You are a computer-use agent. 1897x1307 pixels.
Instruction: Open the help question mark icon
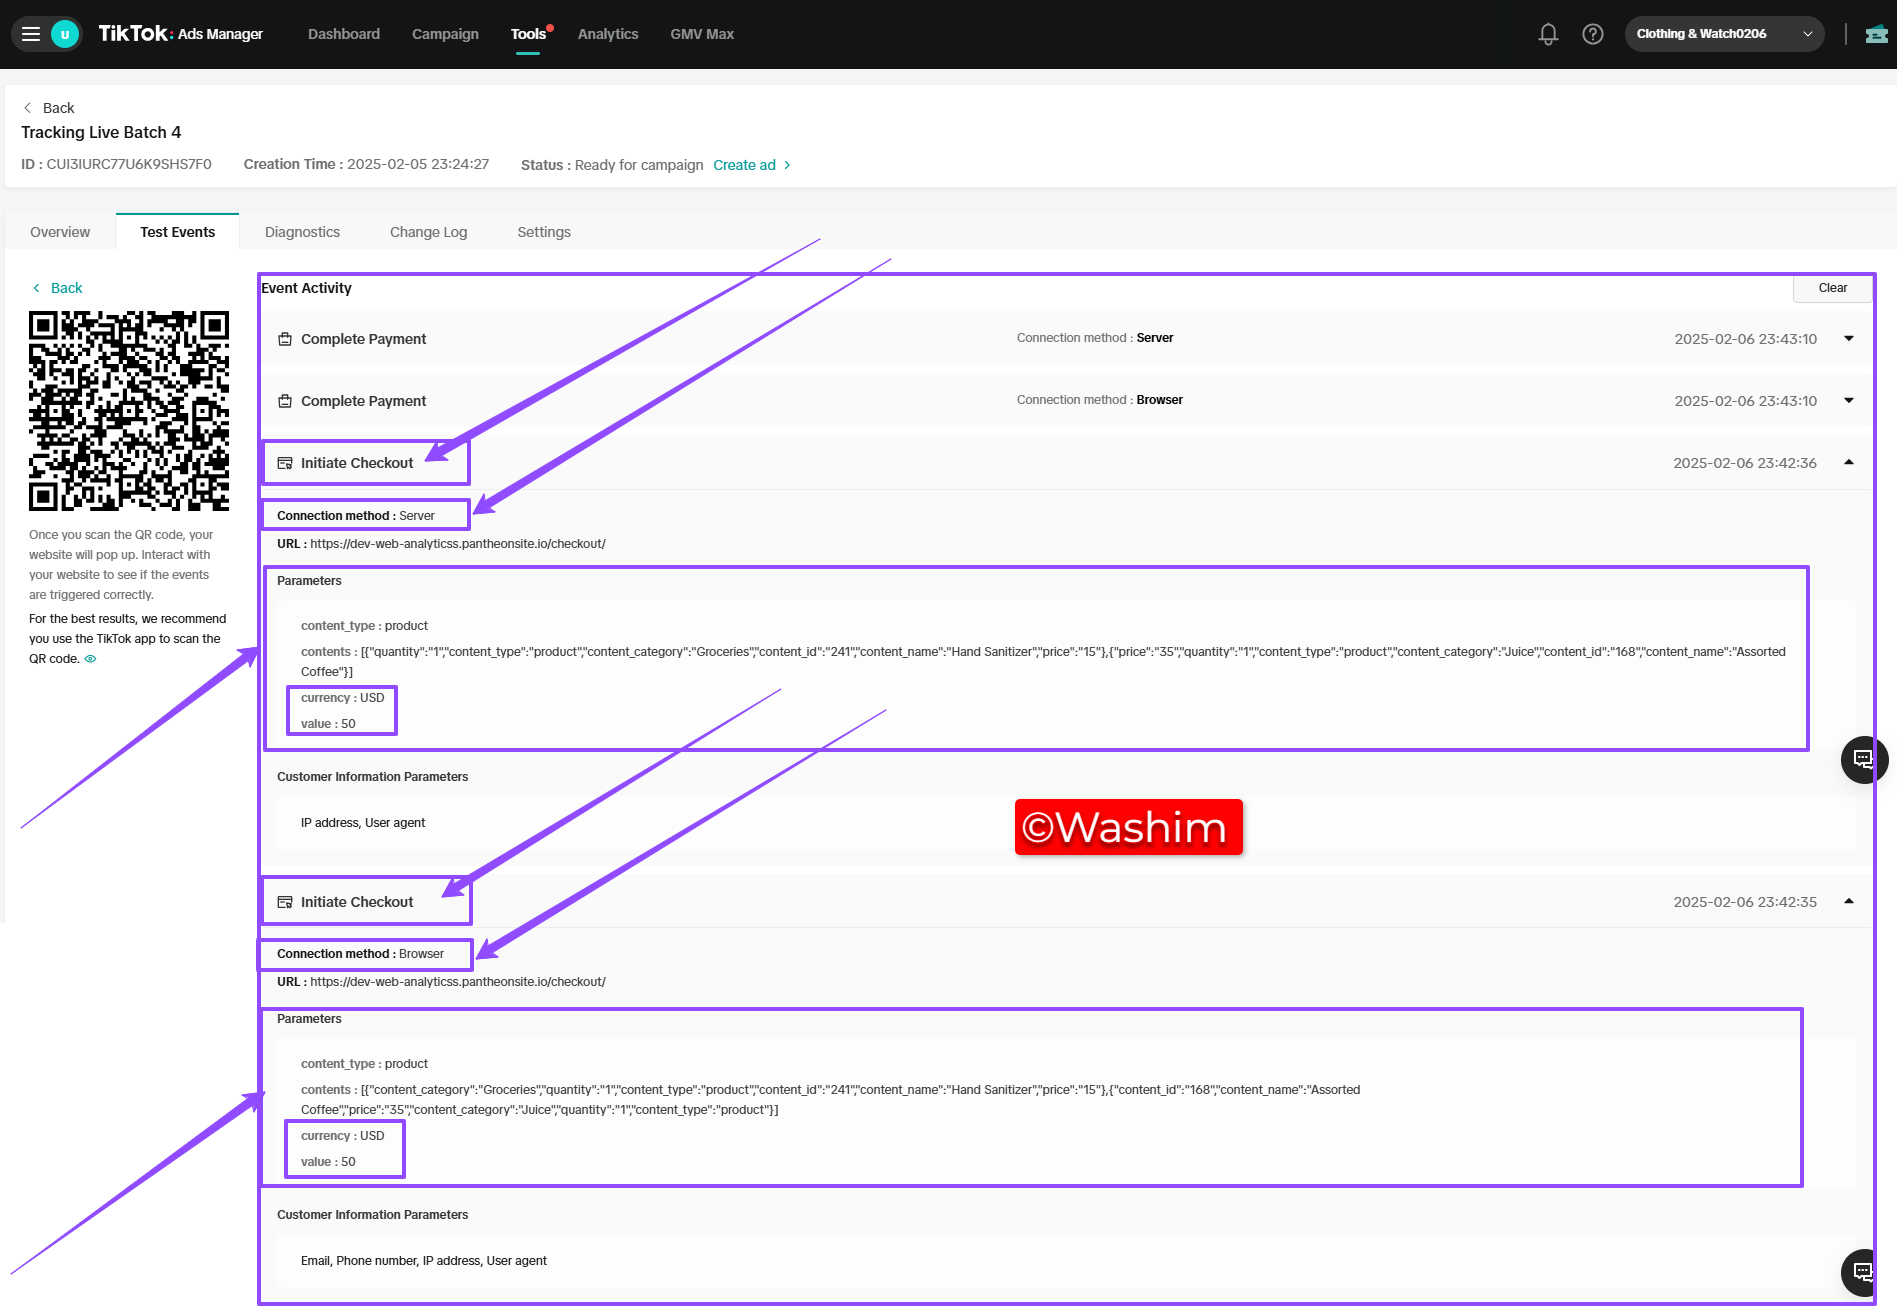(1593, 34)
